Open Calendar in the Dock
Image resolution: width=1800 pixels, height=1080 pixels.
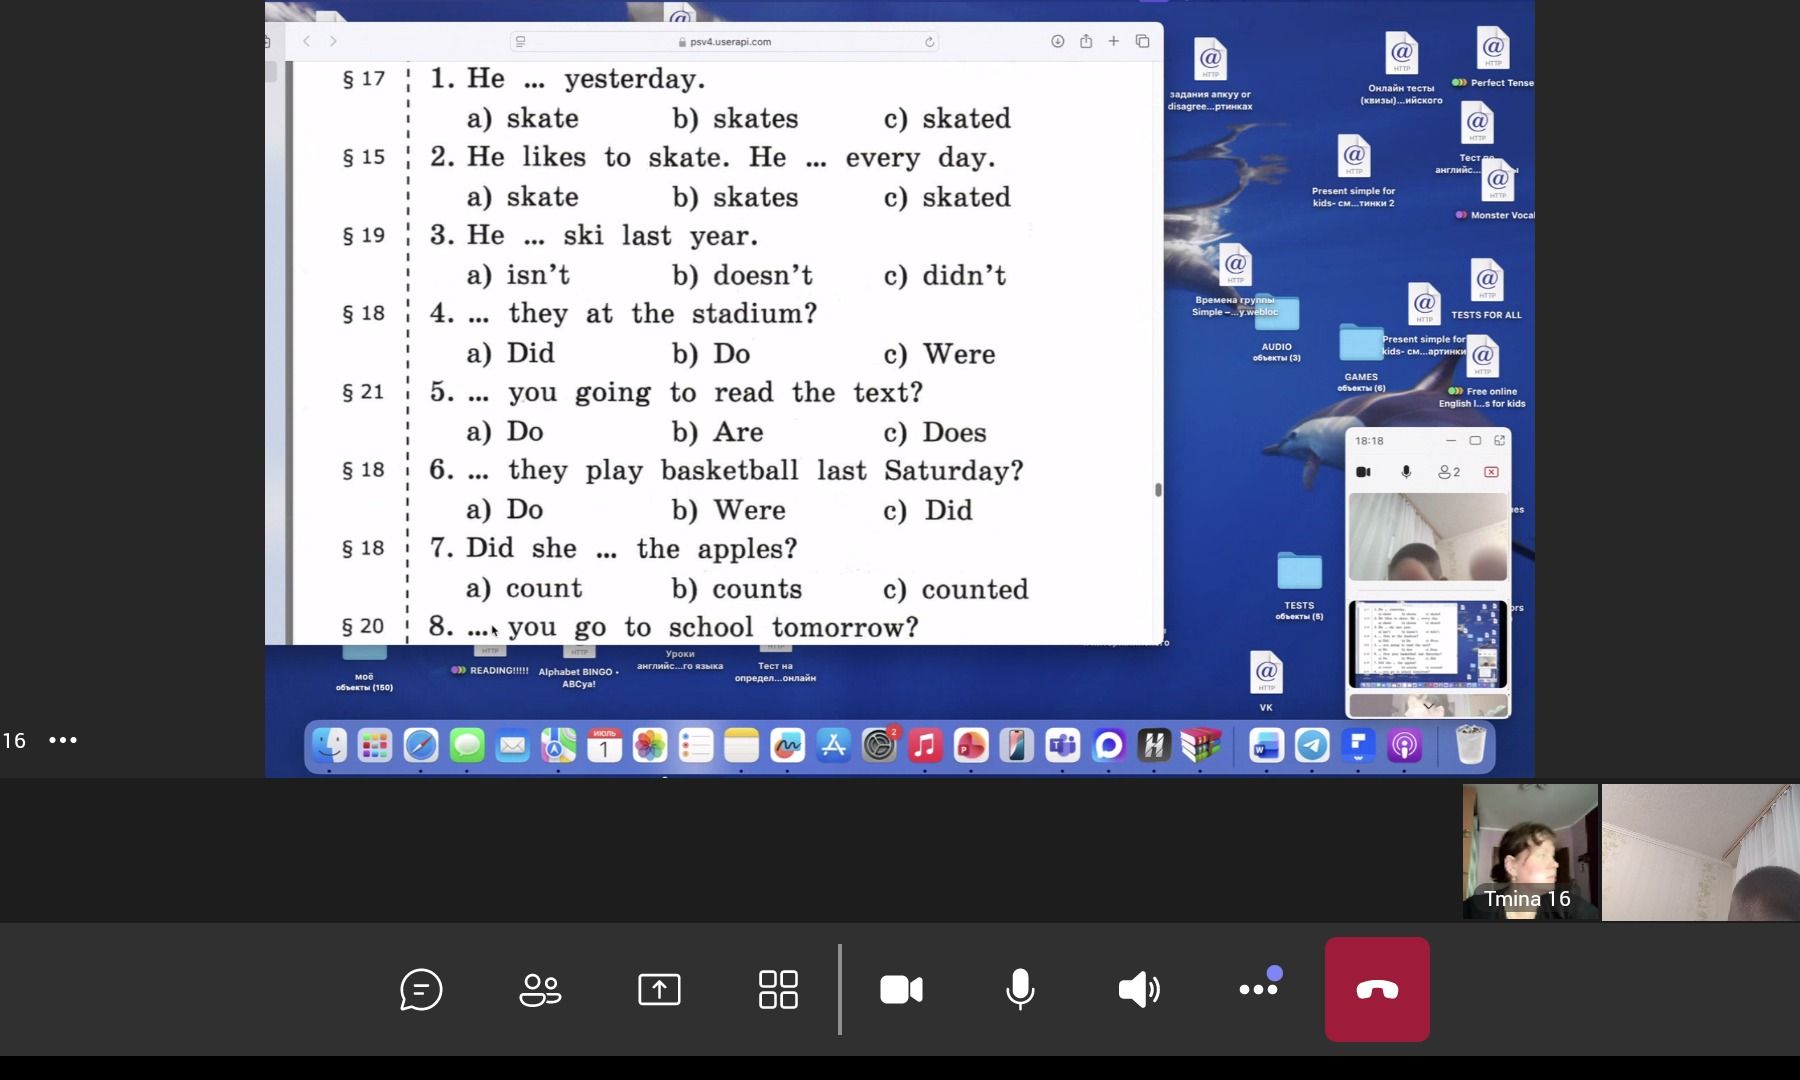[604, 745]
